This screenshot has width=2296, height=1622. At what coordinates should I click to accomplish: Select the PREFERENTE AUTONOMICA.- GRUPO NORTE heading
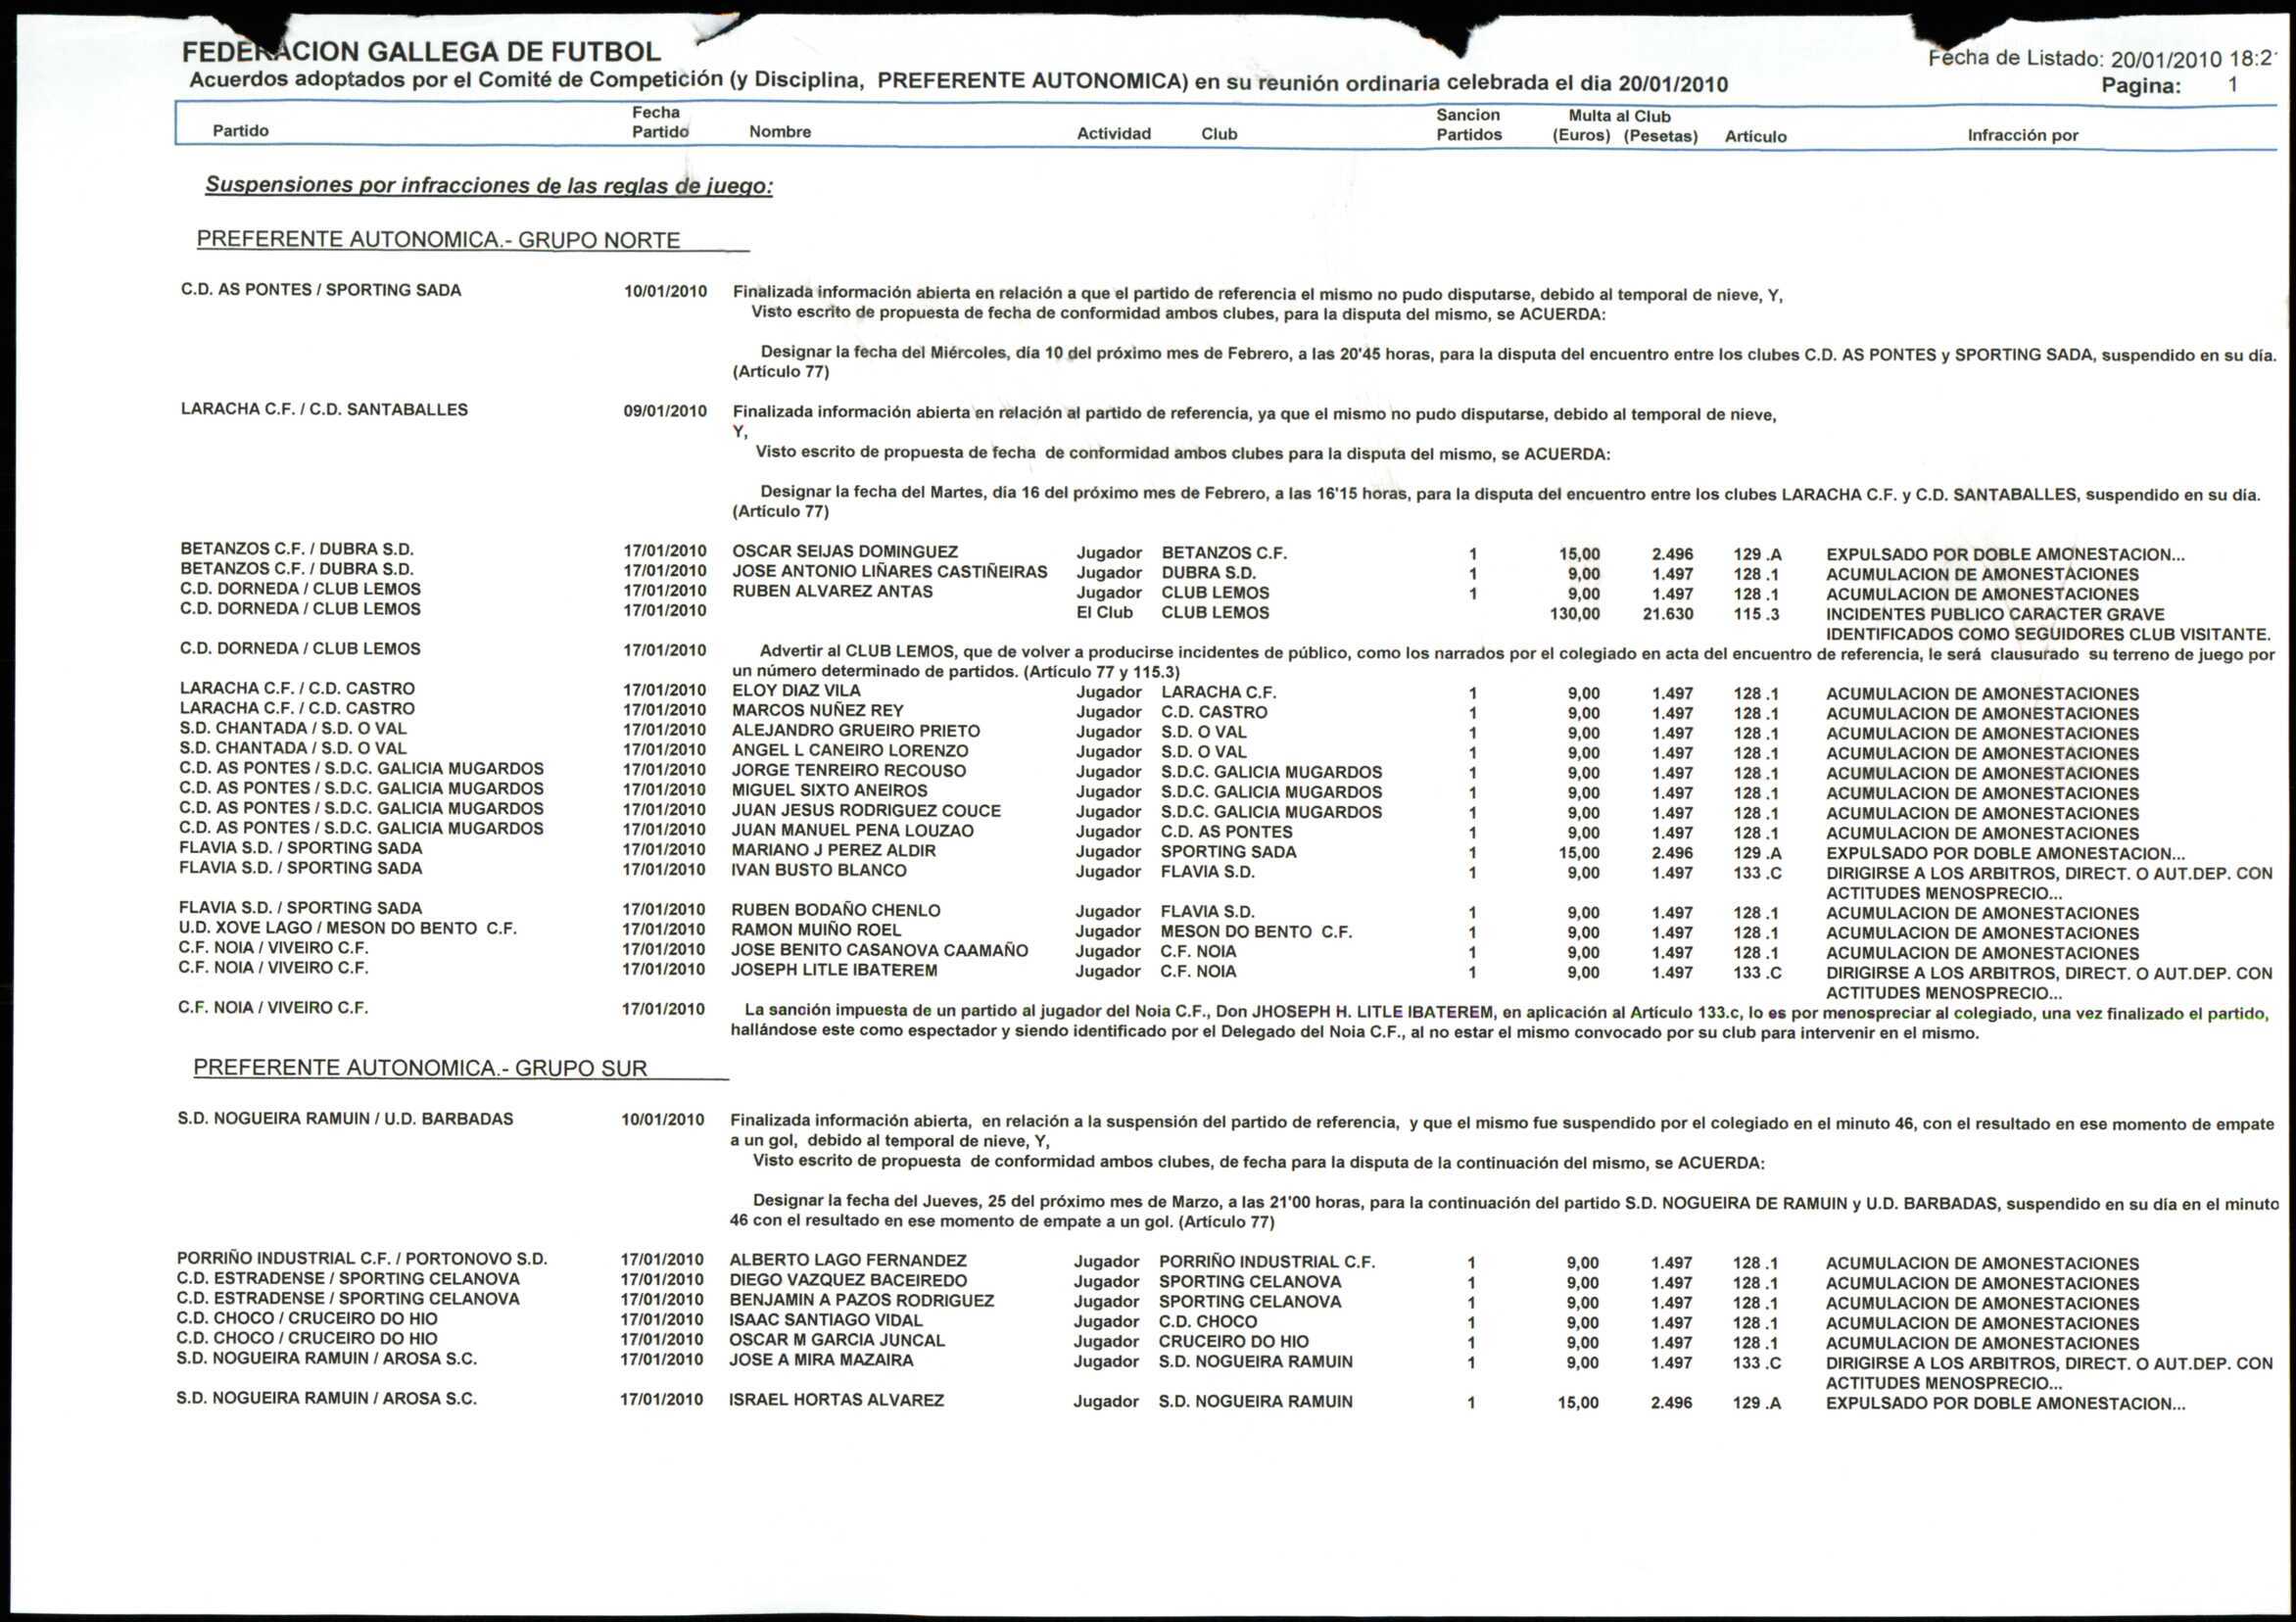point(438,240)
